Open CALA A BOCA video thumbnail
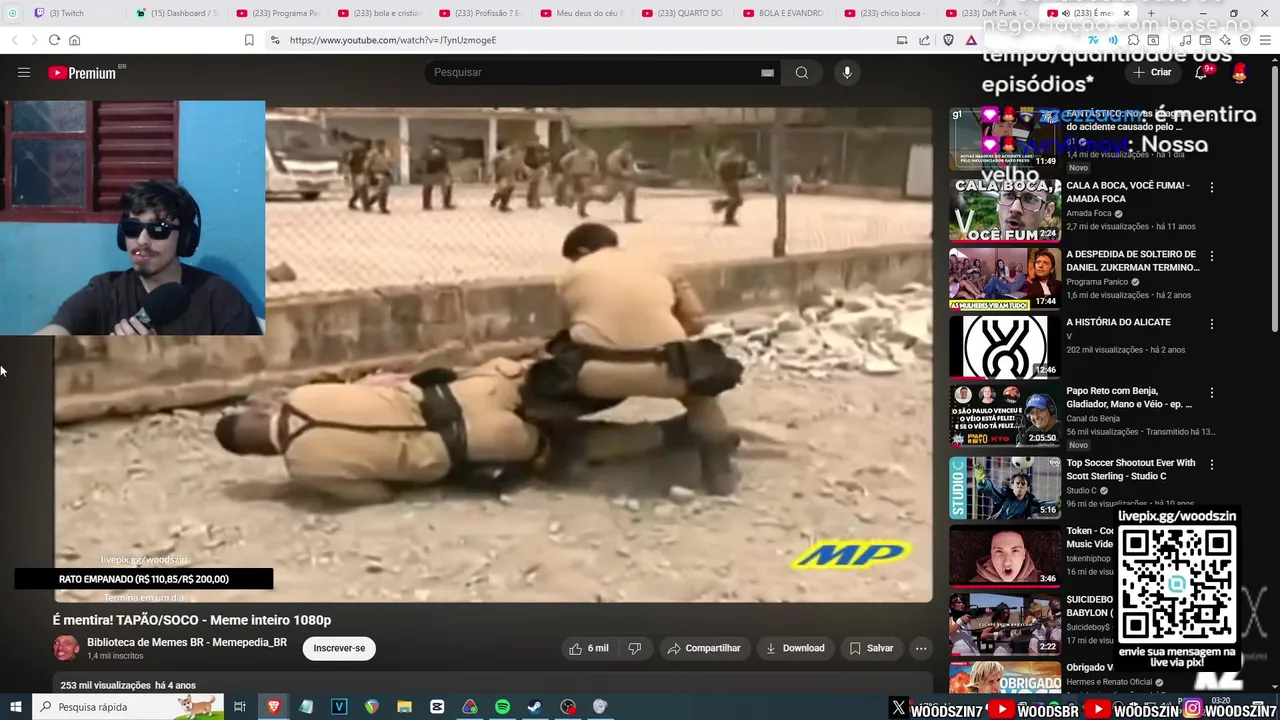This screenshot has width=1280, height=720. [1005, 210]
